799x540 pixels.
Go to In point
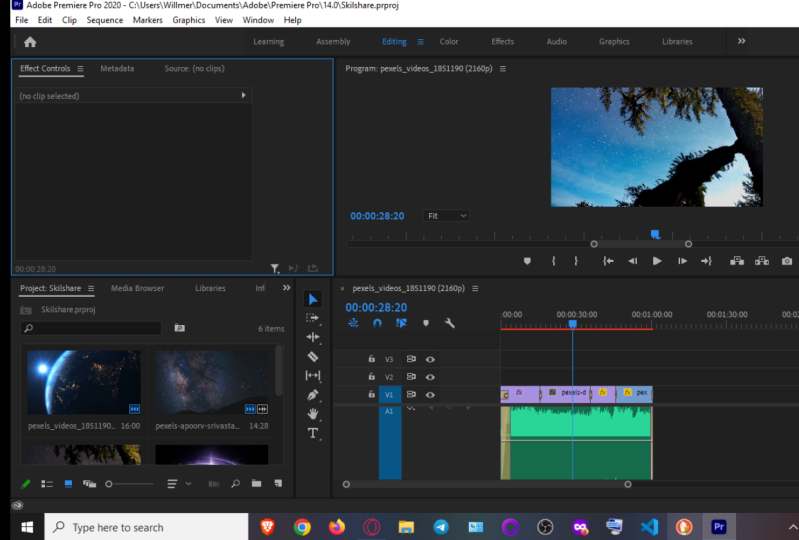(608, 261)
